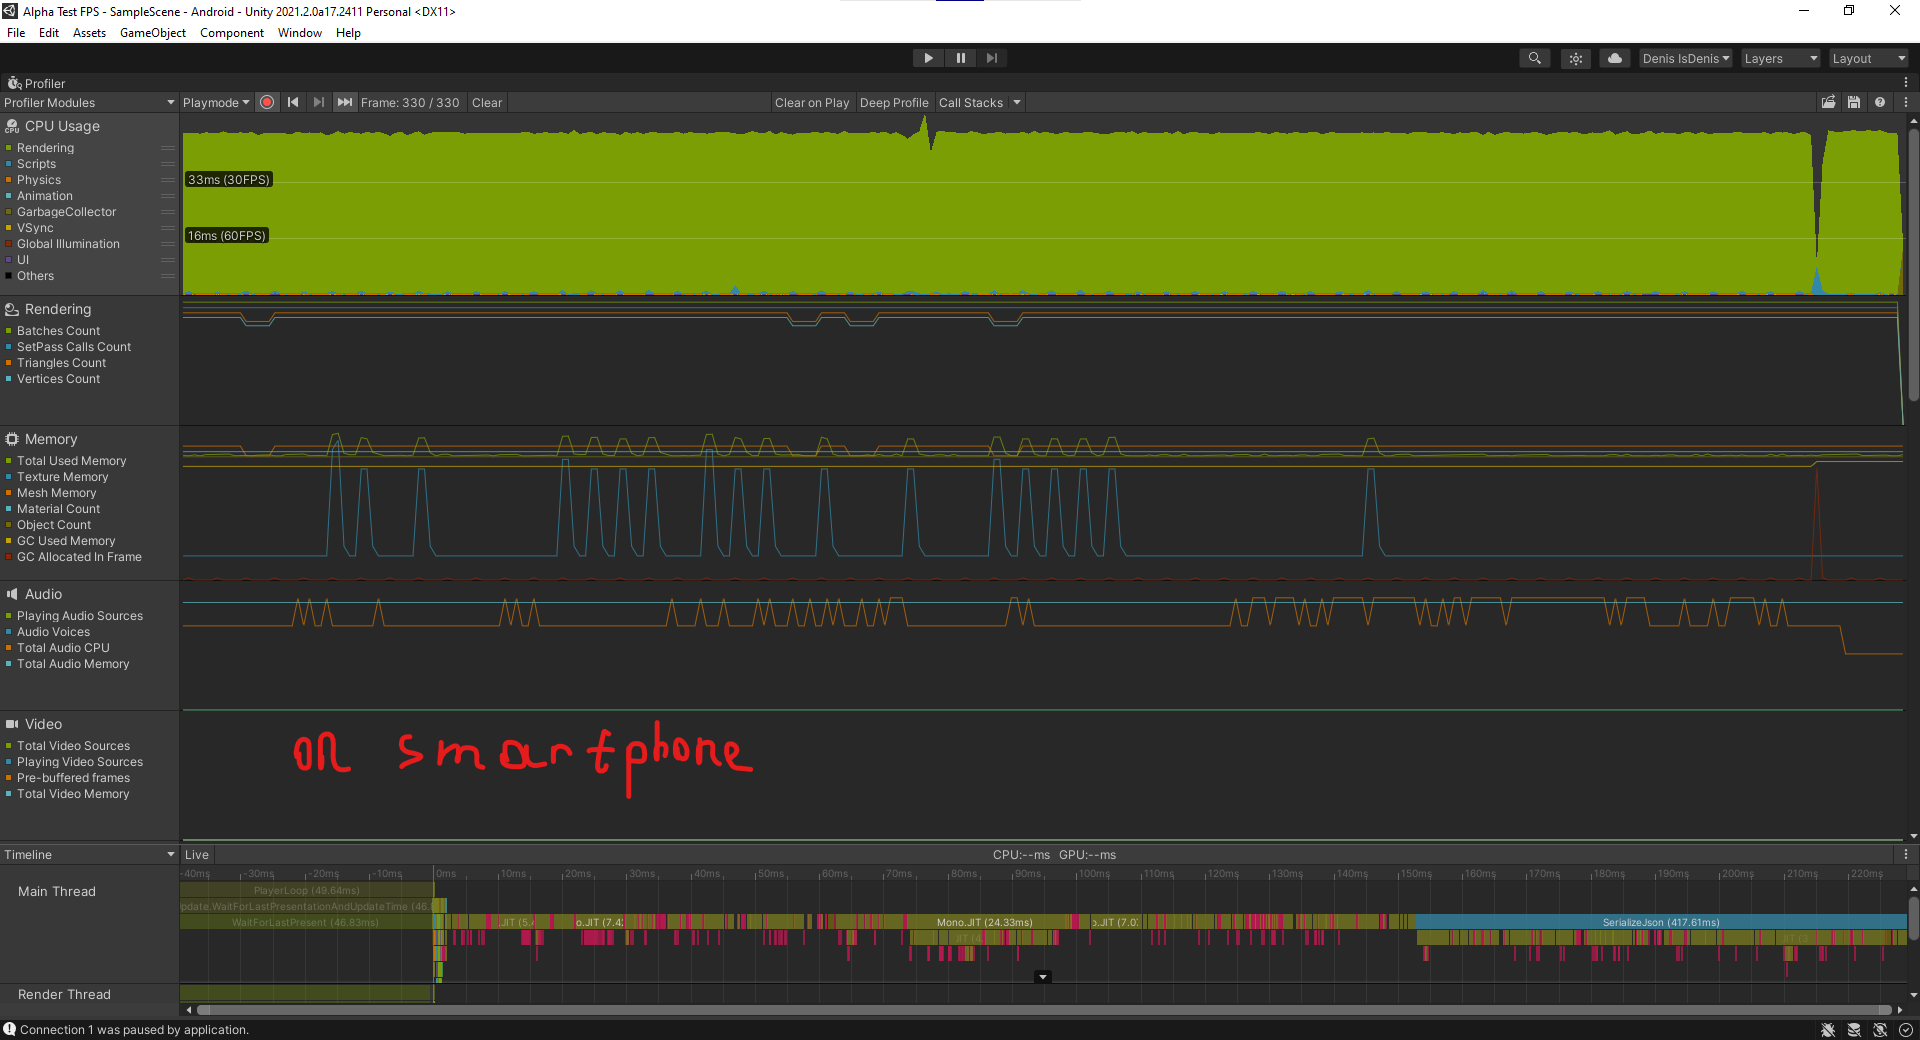
Task: Click the status bar info icon
Action: [10, 1029]
